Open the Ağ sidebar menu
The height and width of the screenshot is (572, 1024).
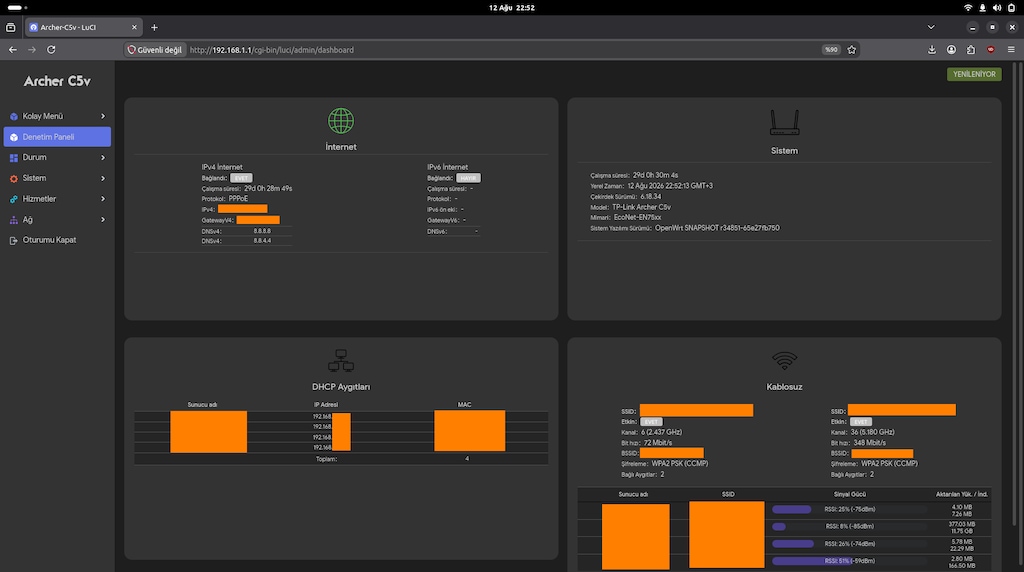pyautogui.click(x=57, y=220)
